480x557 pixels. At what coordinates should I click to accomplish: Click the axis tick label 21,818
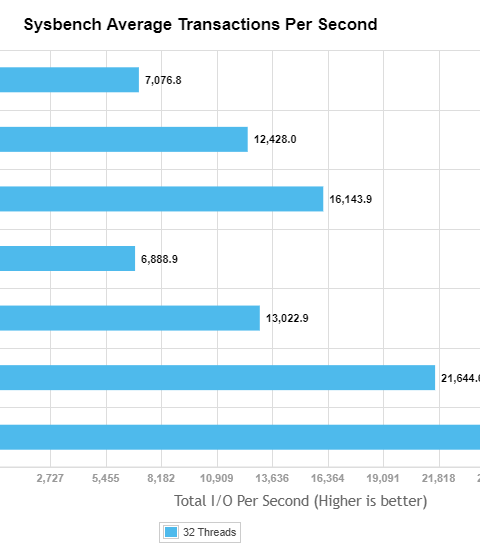438,478
